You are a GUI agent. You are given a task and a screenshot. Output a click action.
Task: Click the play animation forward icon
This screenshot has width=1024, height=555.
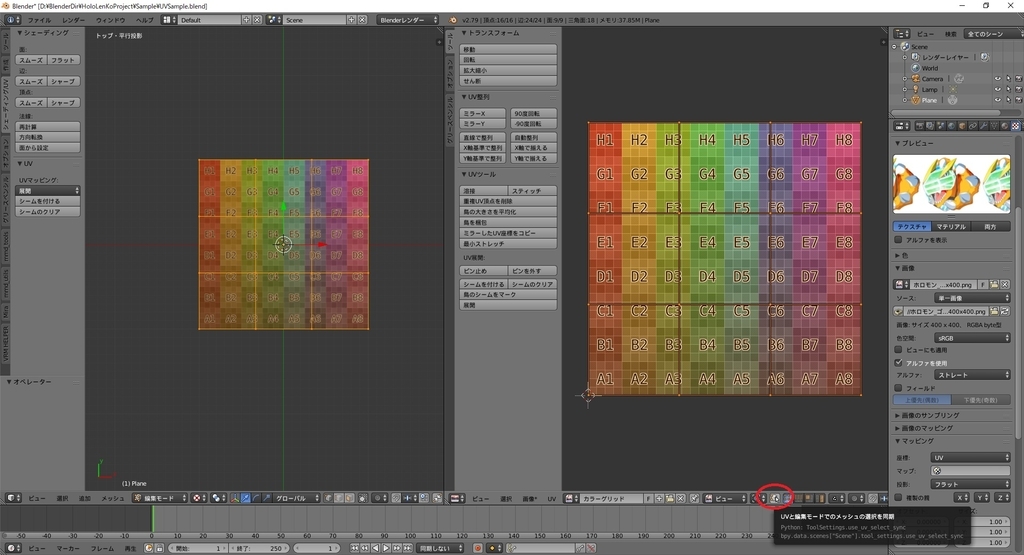[386, 548]
